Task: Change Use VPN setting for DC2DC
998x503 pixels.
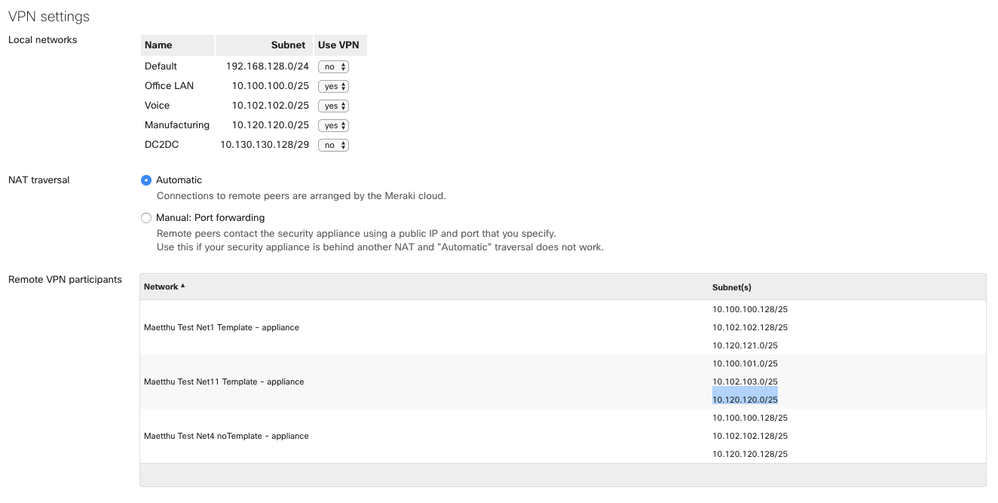Action: coord(333,145)
